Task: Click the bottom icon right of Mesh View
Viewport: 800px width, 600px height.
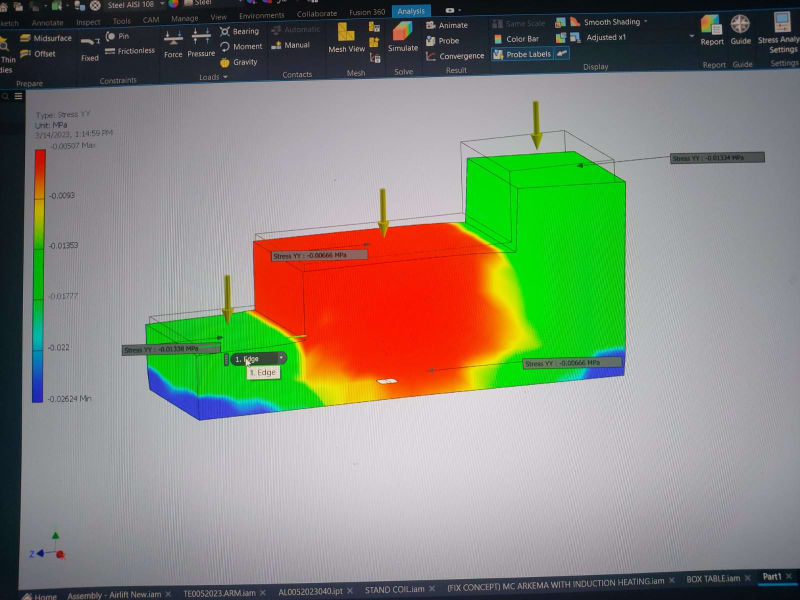Action: tap(375, 58)
